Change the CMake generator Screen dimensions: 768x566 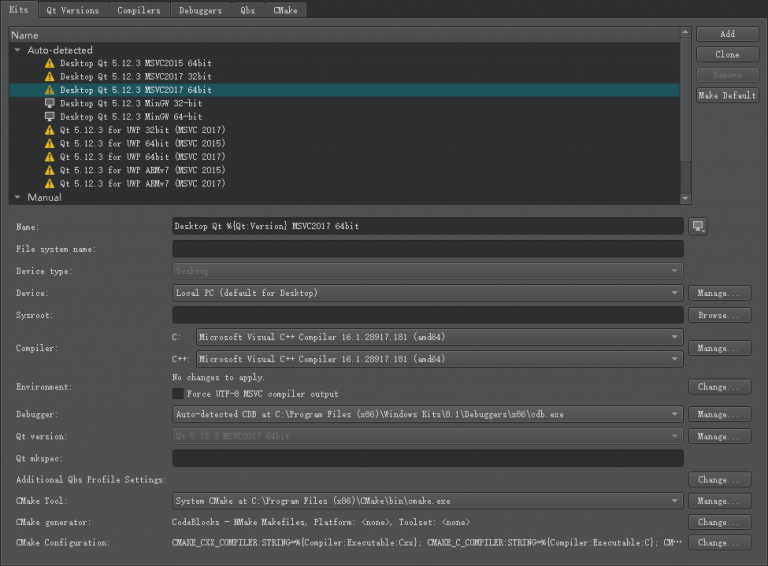tap(720, 522)
